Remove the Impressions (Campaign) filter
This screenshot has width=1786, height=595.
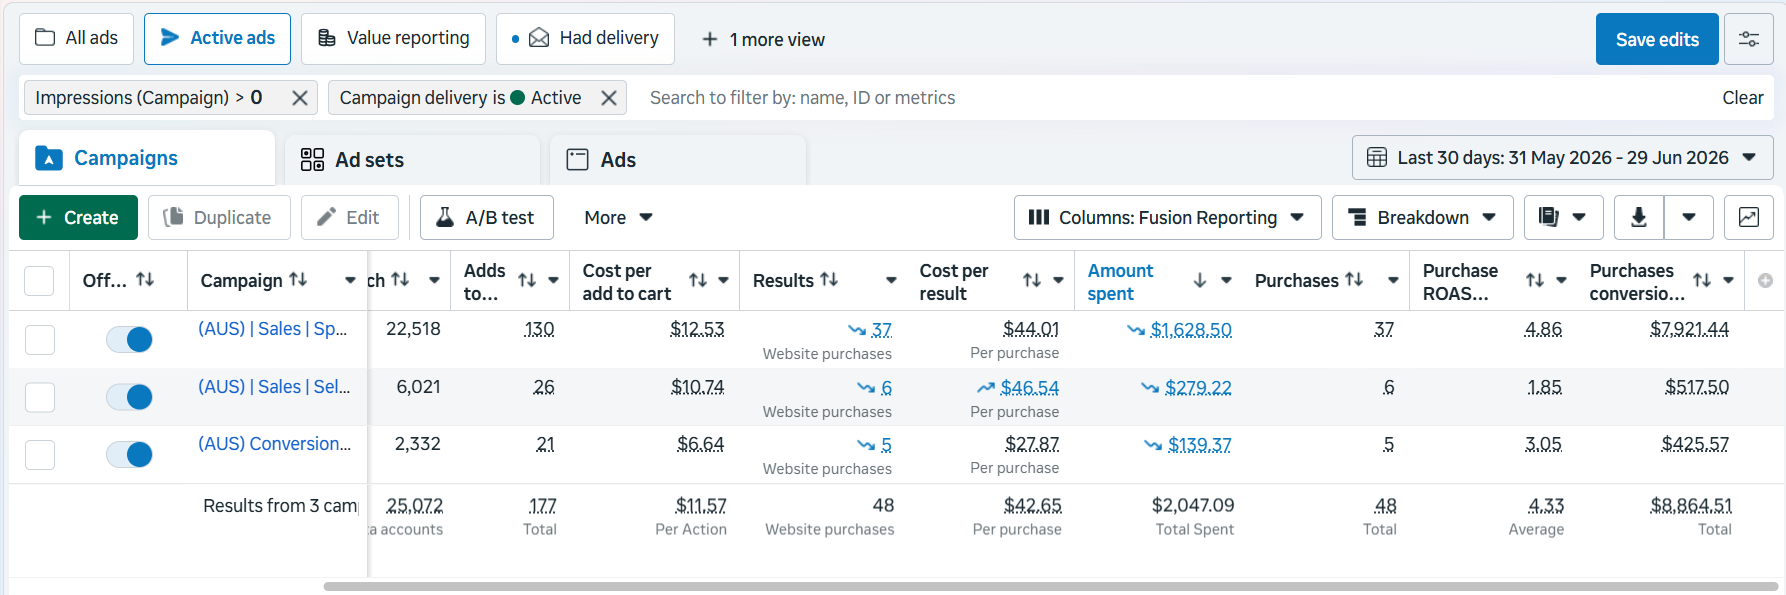299,98
